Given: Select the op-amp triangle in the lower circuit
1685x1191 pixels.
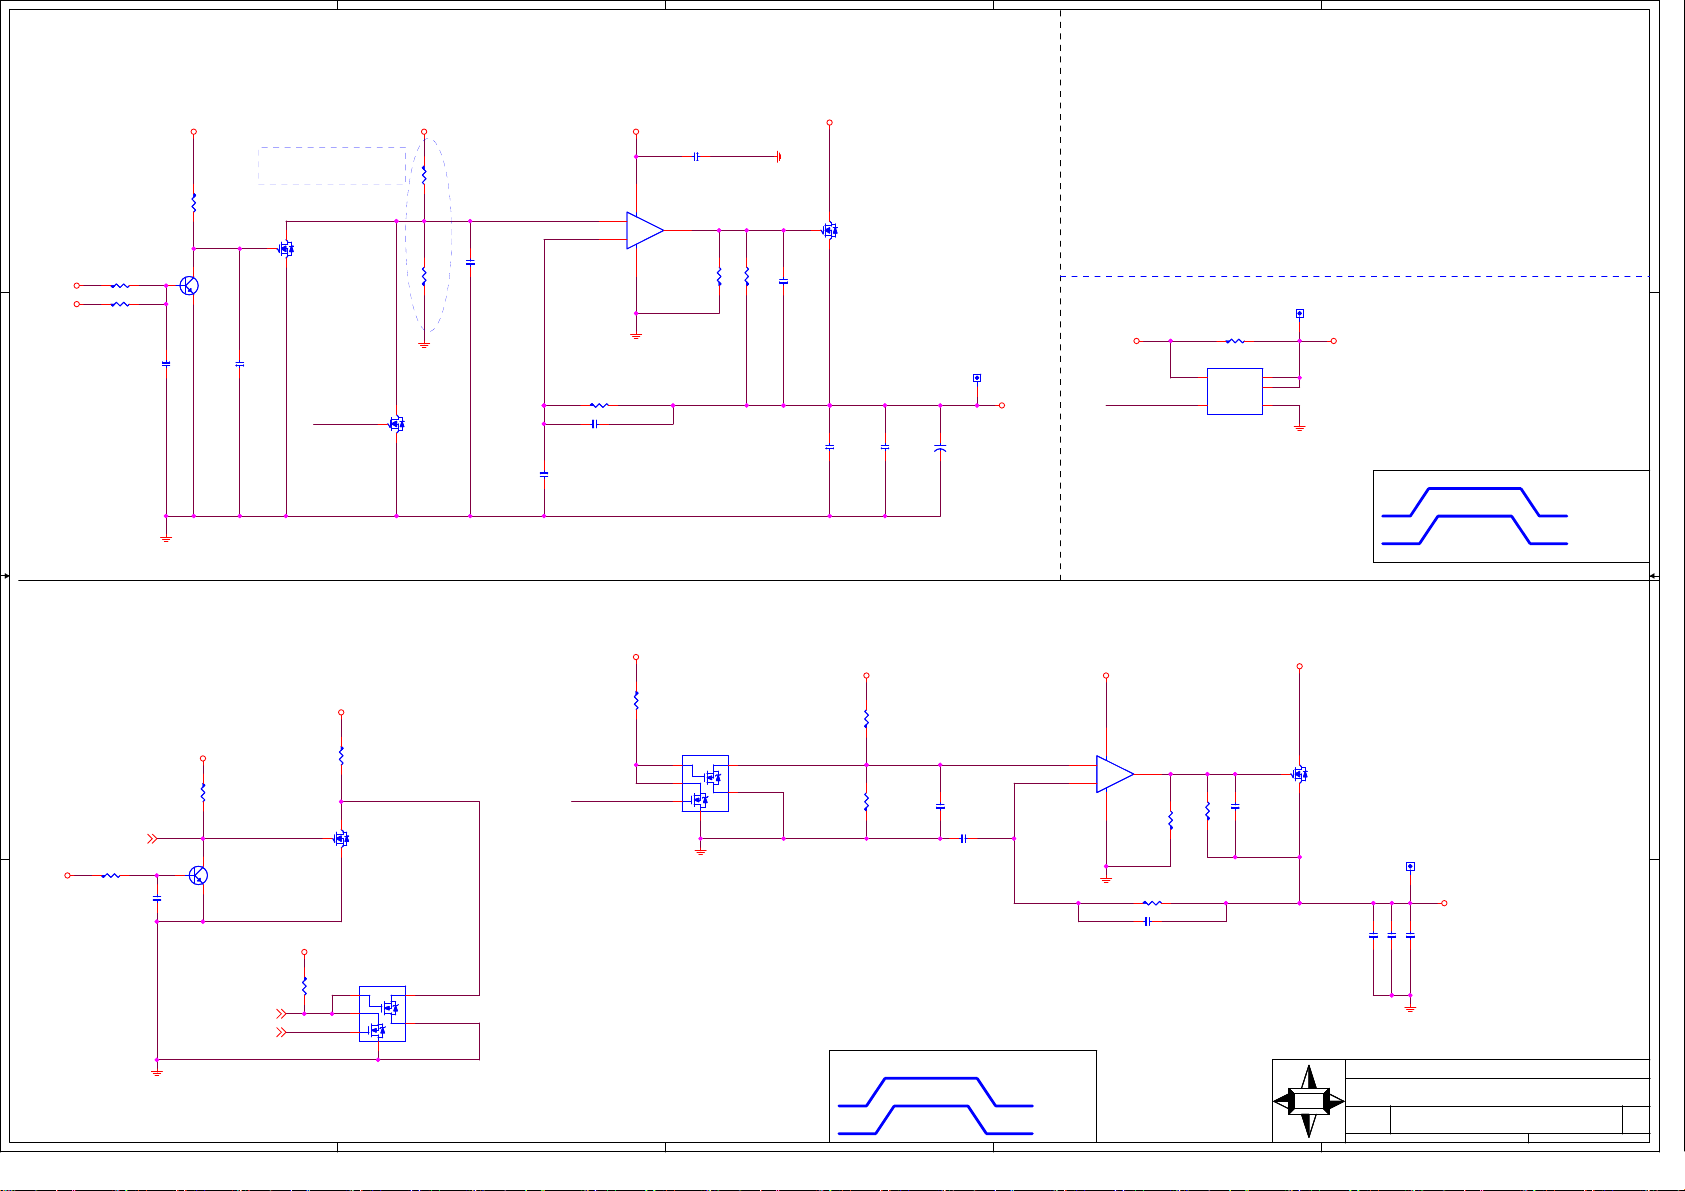Looking at the screenshot, I should point(1115,774).
